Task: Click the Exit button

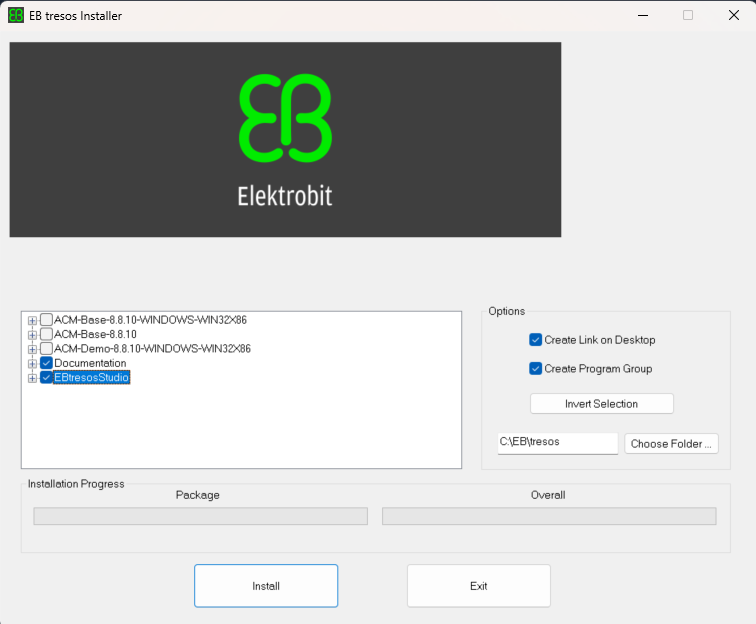Action: click(x=479, y=586)
